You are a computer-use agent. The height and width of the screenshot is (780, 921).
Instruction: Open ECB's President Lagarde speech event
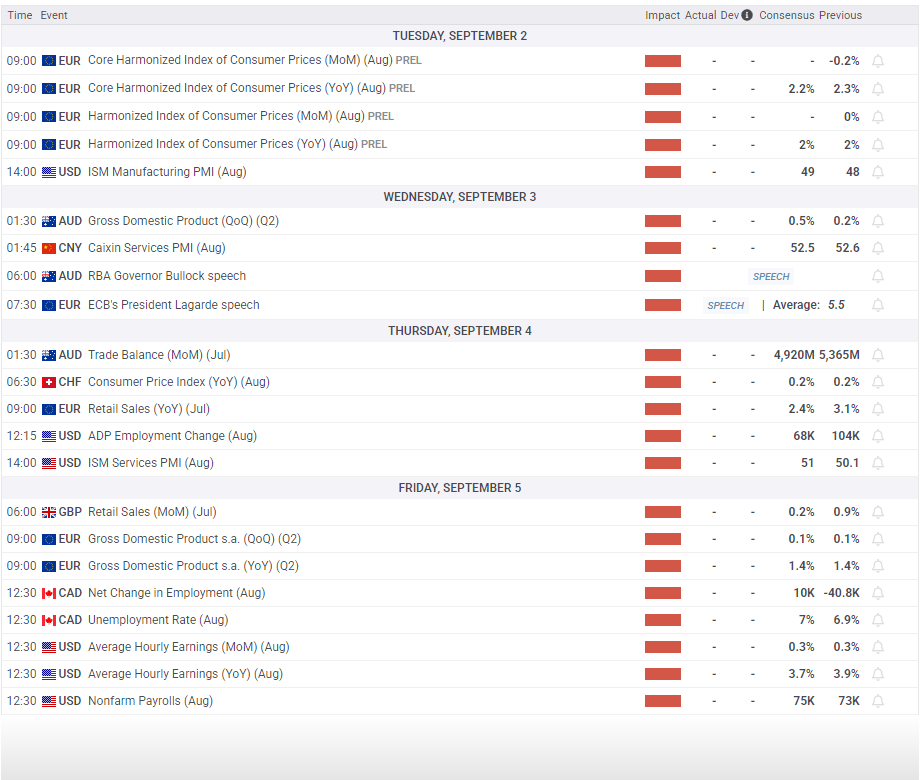[x=174, y=305]
